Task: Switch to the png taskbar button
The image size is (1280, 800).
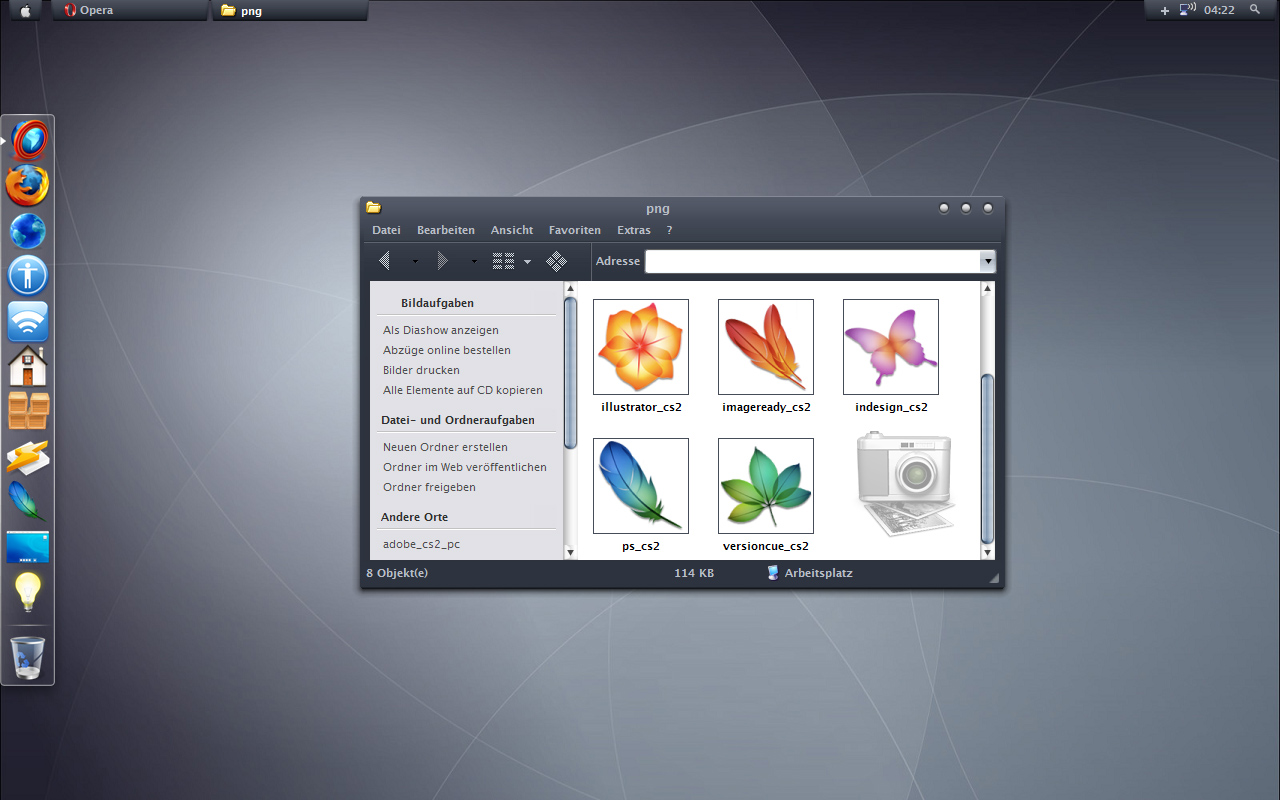Action: [x=290, y=10]
